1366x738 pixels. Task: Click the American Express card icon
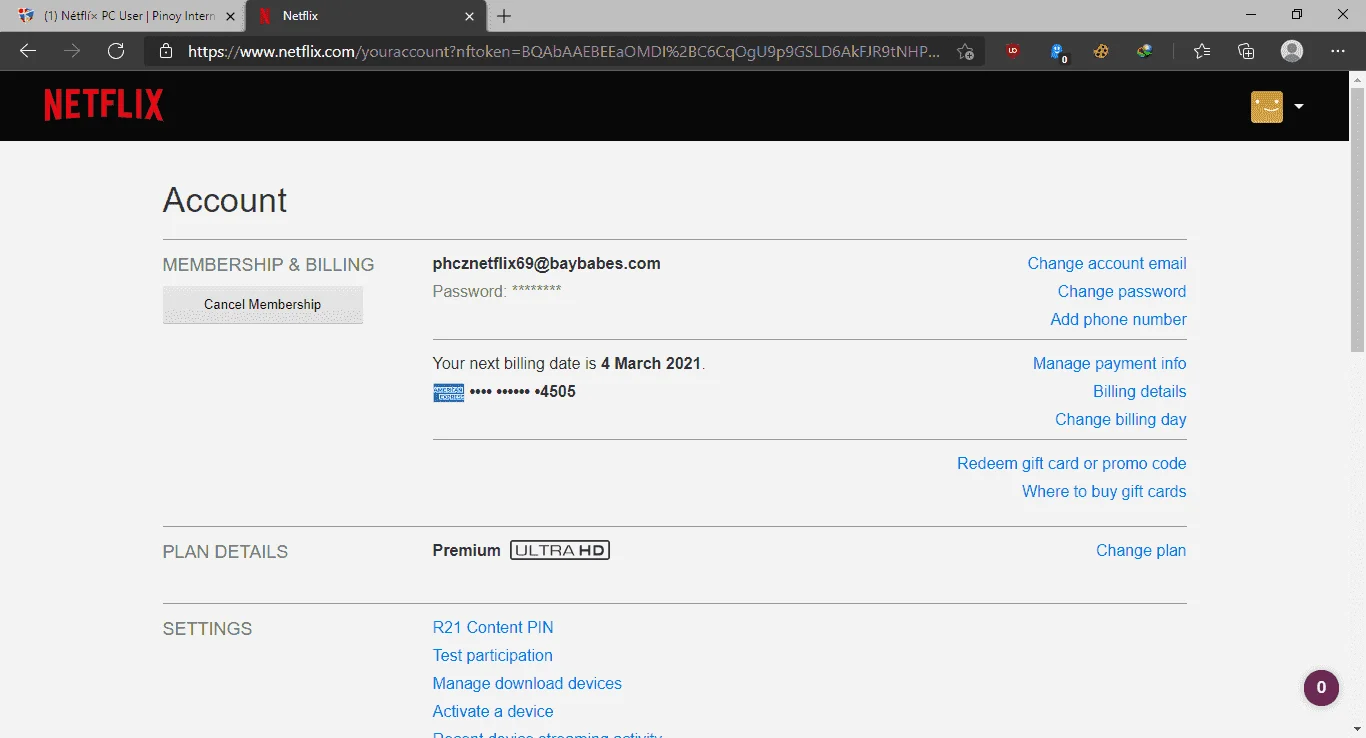coord(449,393)
